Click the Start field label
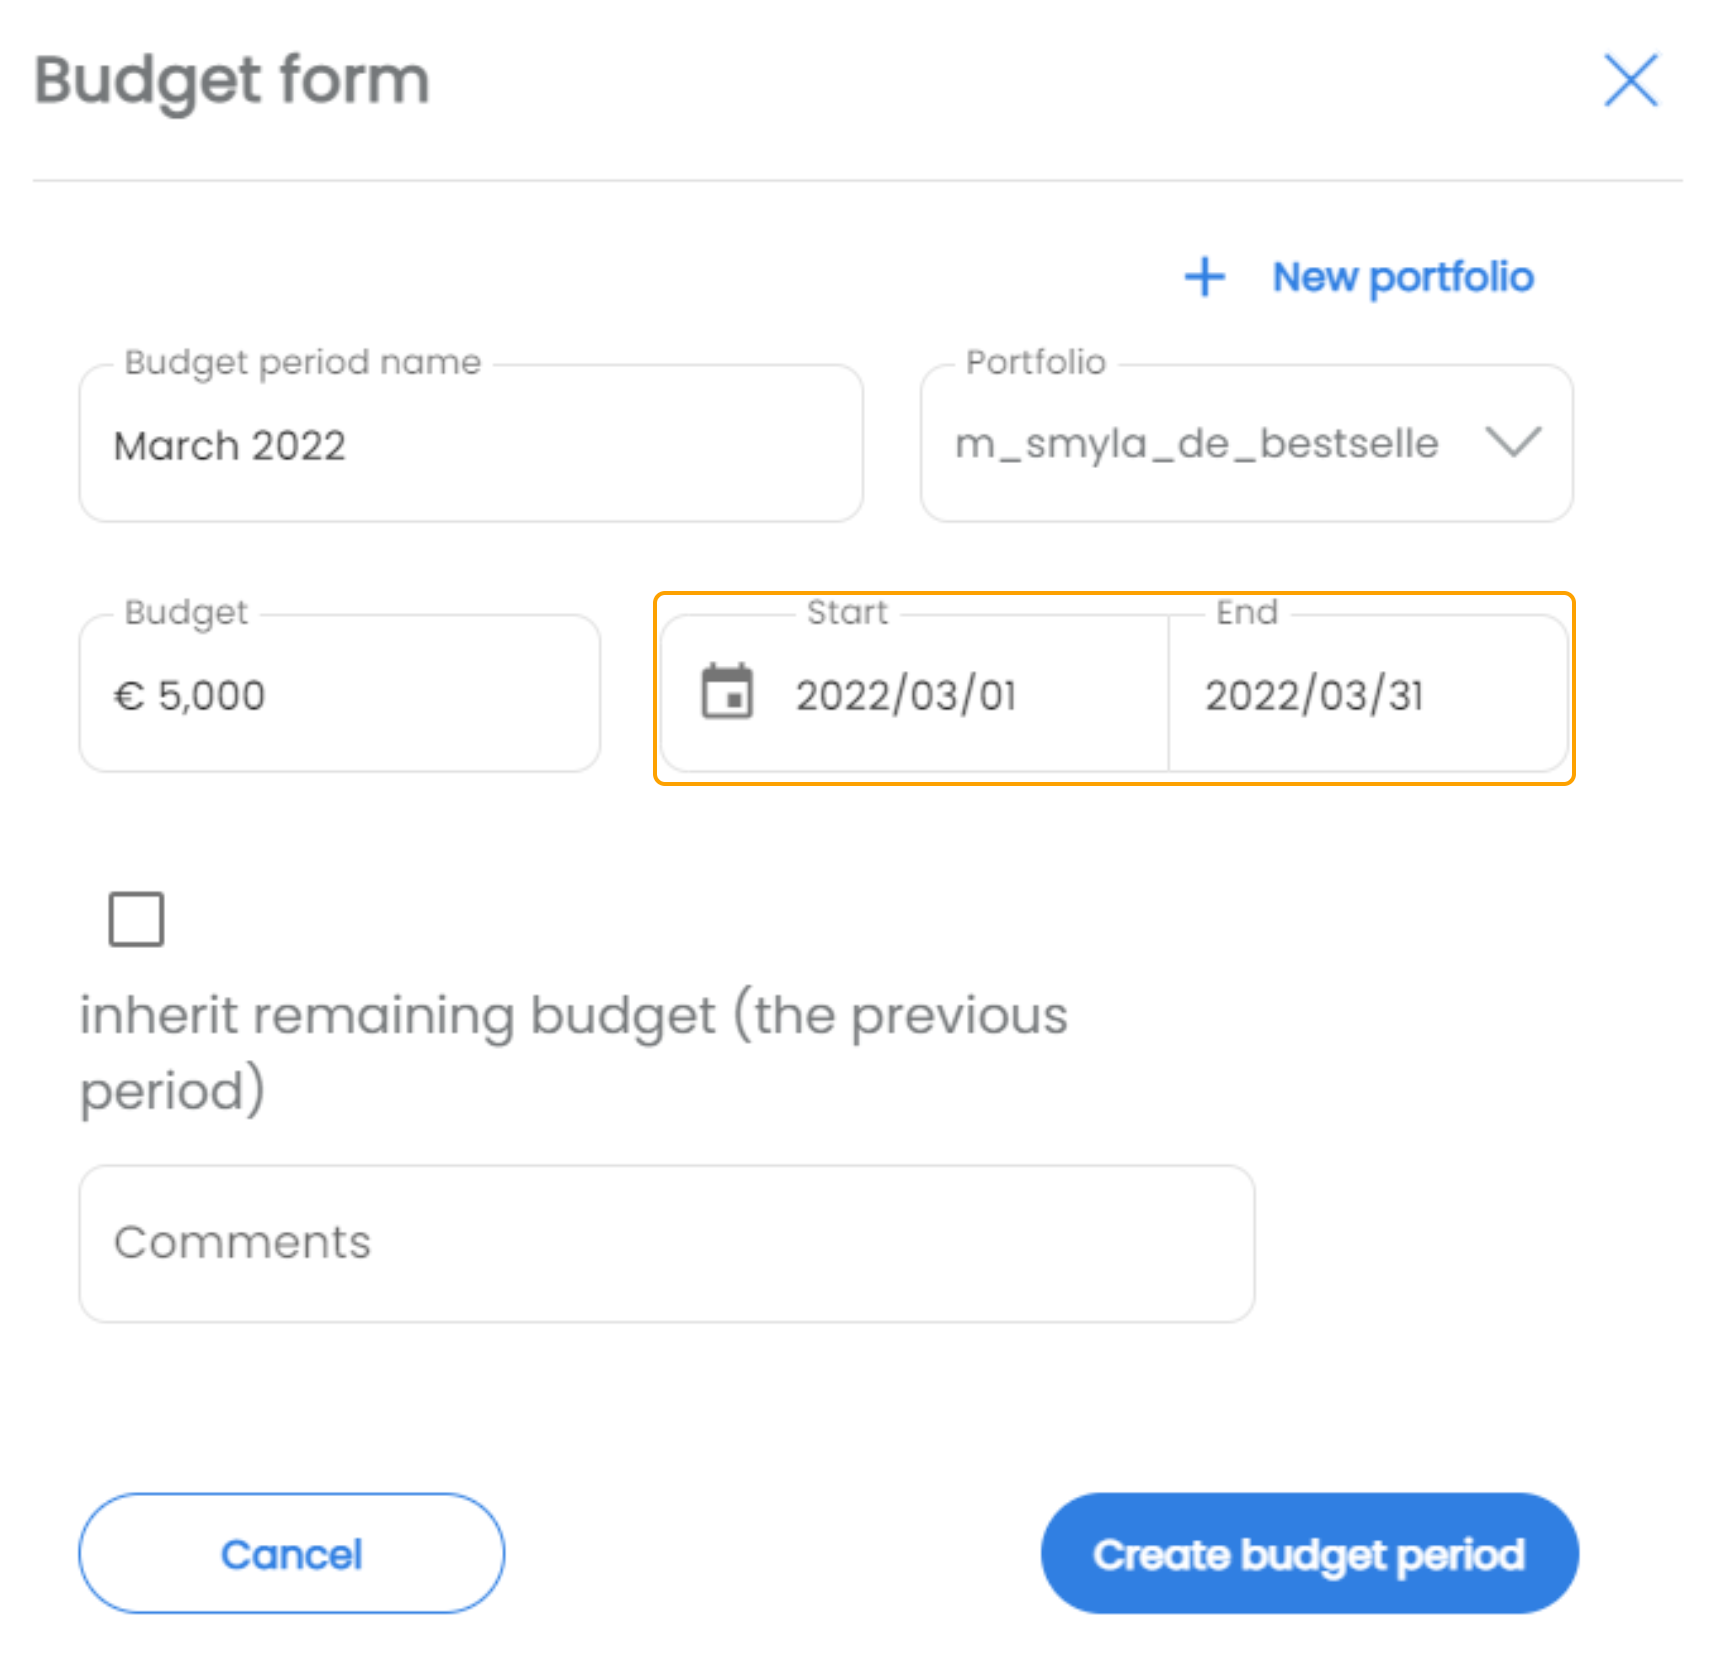1726x1672 pixels. click(848, 612)
